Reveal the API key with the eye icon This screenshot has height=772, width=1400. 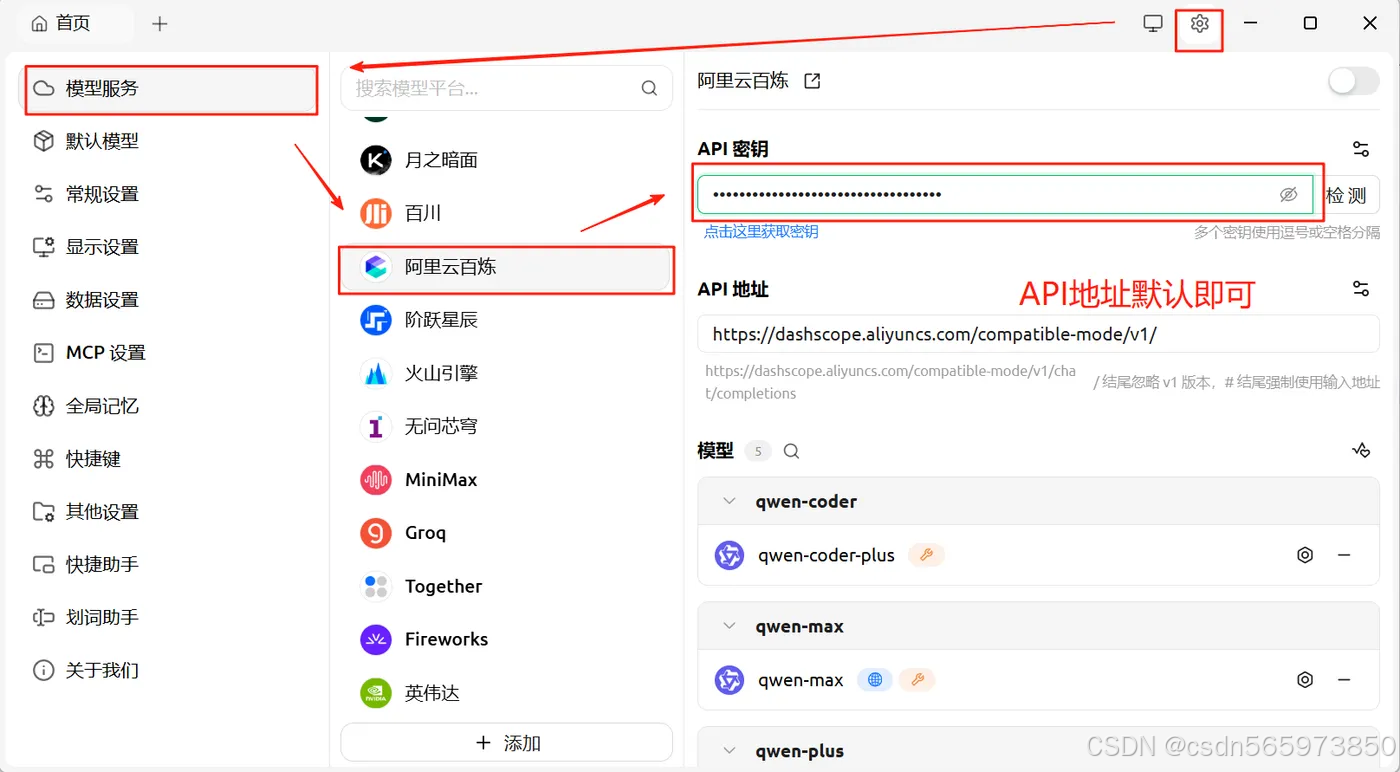tap(1289, 194)
